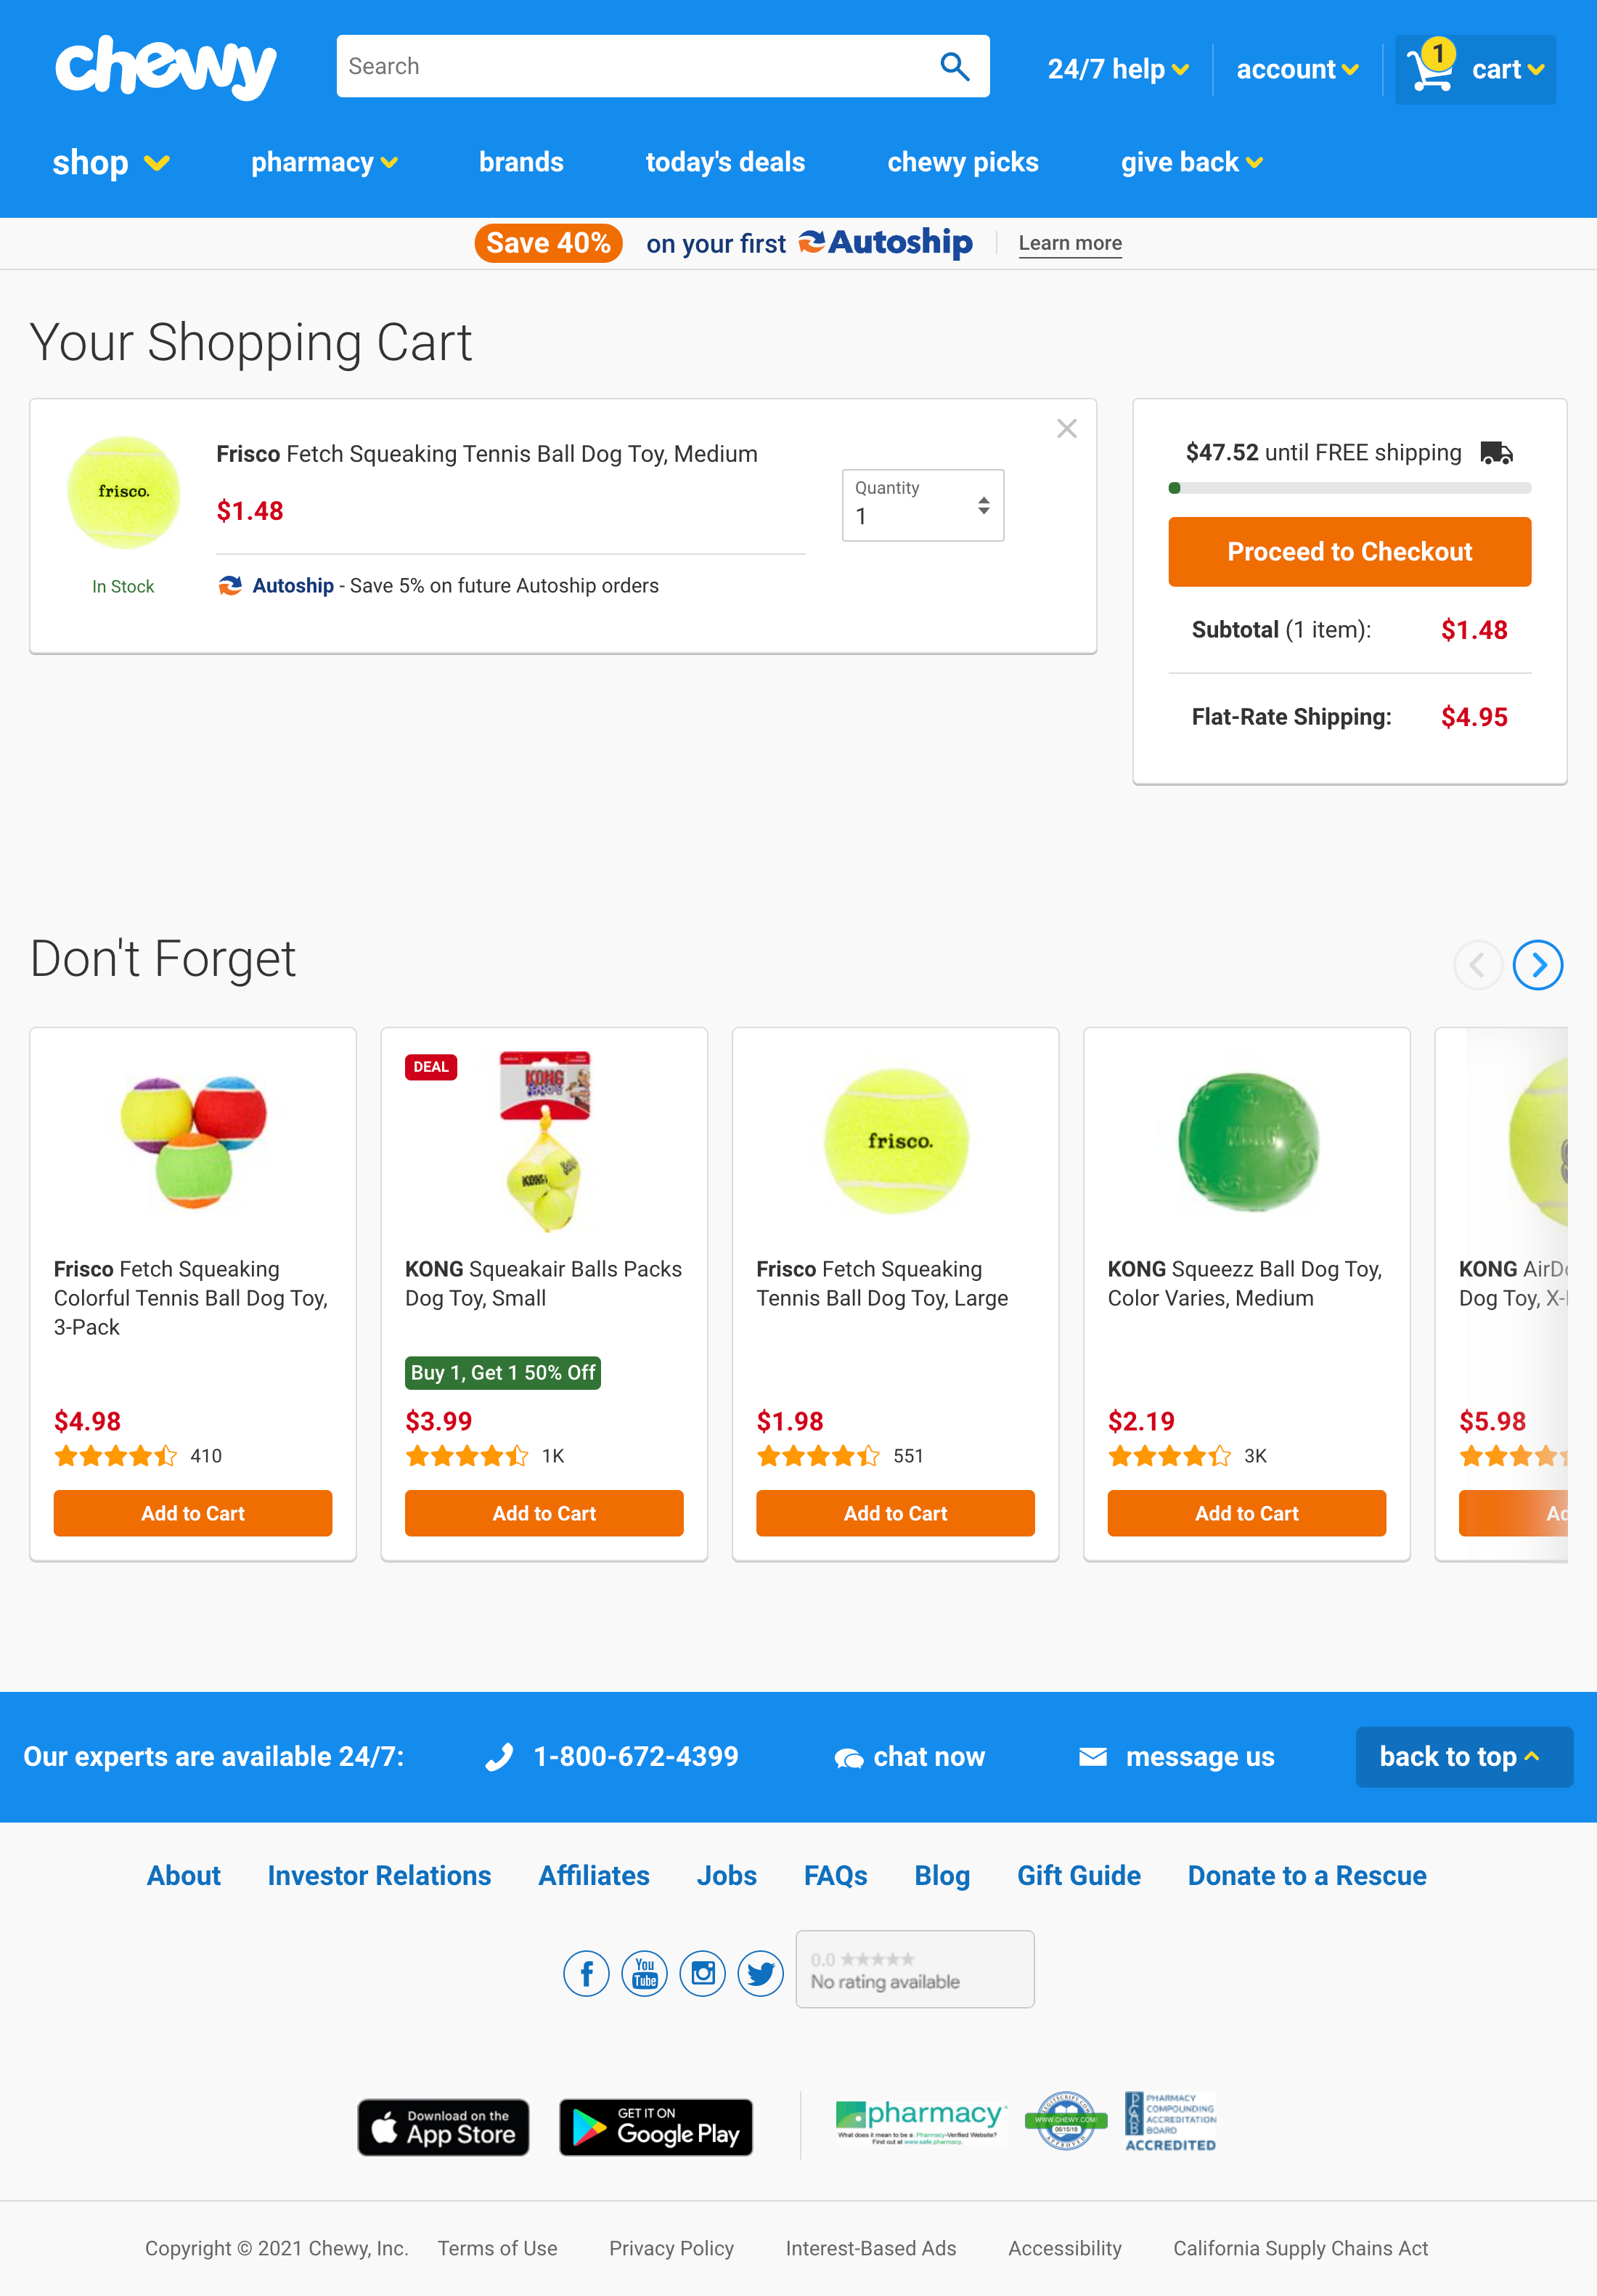Remove the tennis ball toy from cart
Screen dimensions: 1597x2296
(1066, 428)
